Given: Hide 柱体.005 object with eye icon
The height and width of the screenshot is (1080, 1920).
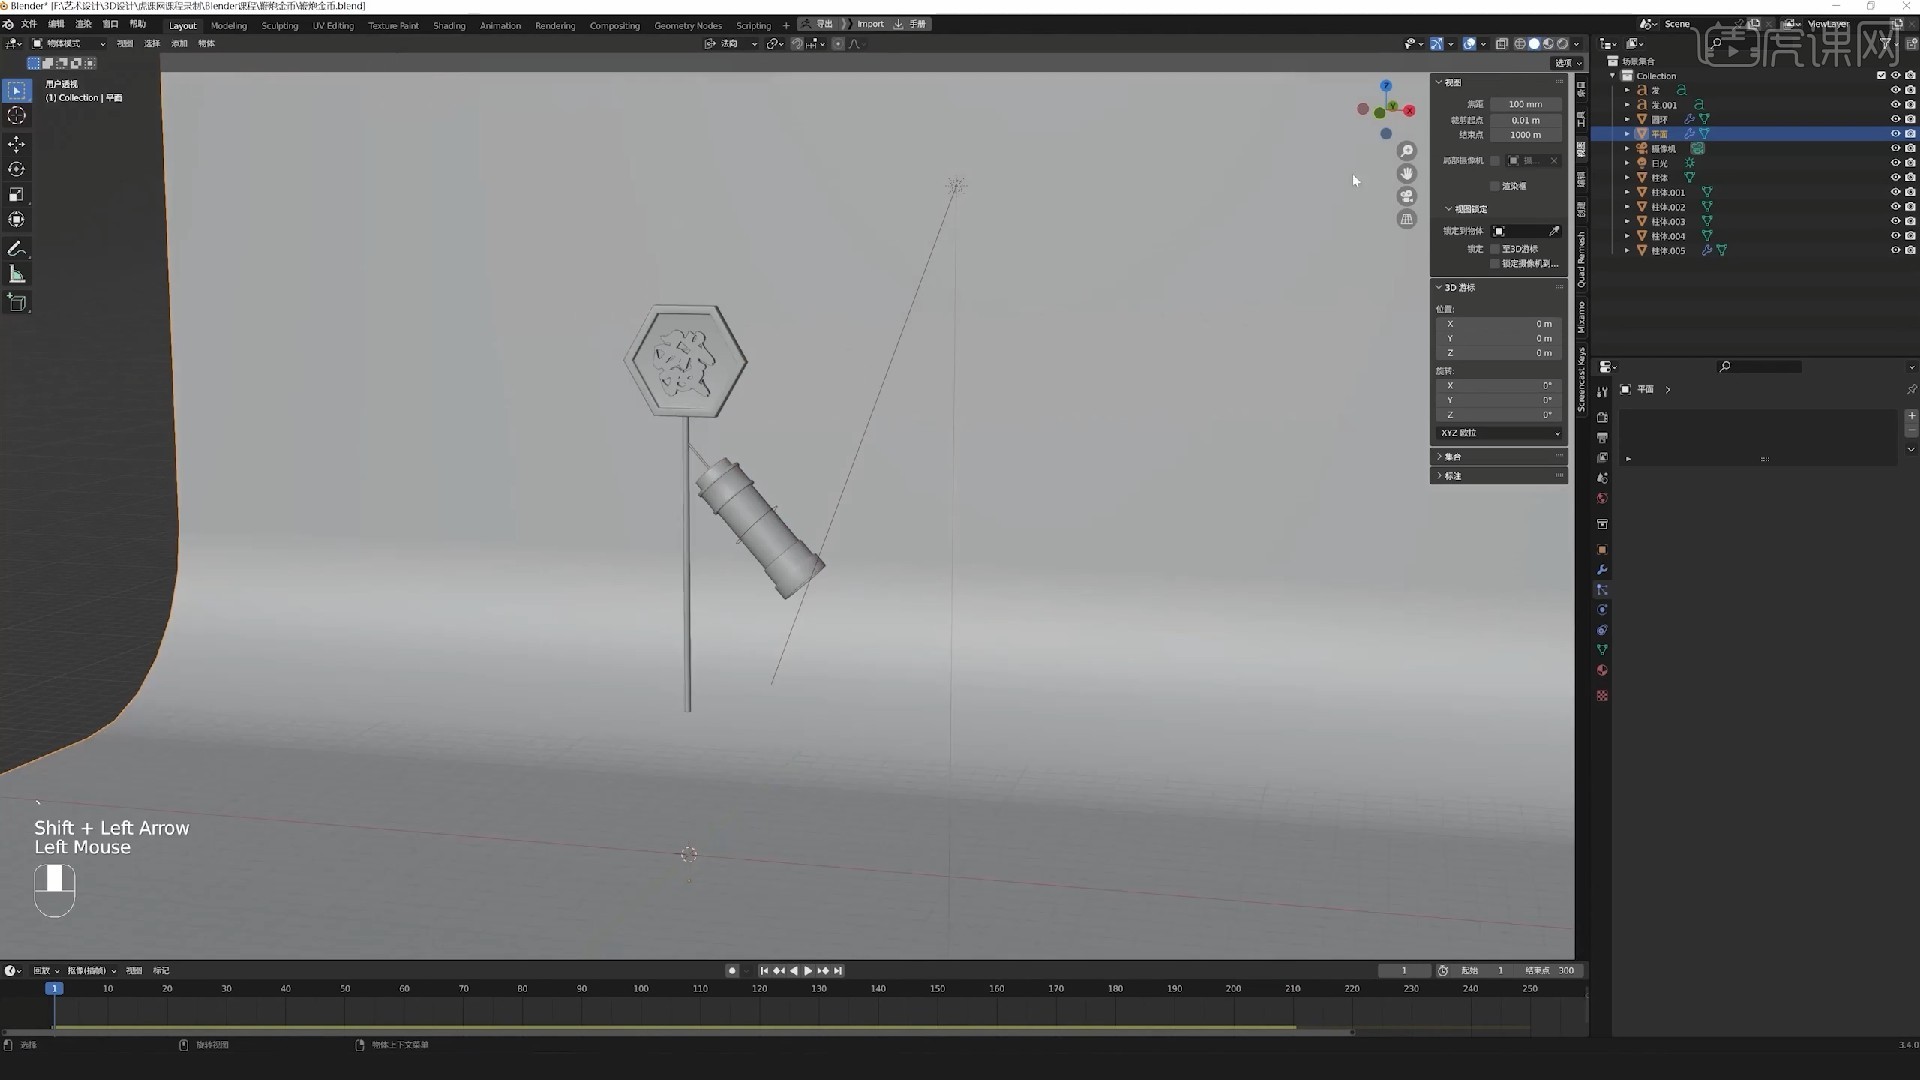Looking at the screenshot, I should (1894, 251).
